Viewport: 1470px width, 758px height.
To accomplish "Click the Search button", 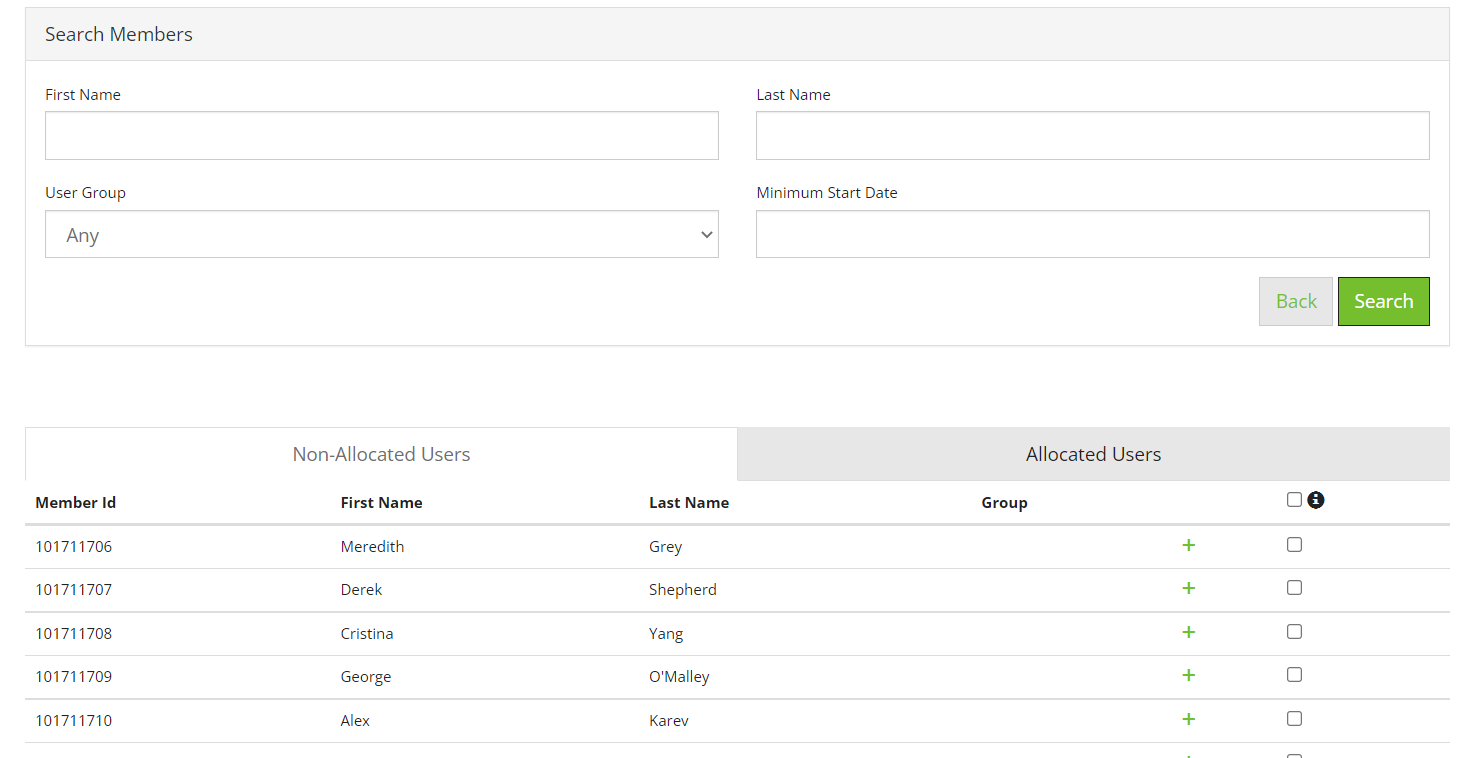I will click(1384, 301).
